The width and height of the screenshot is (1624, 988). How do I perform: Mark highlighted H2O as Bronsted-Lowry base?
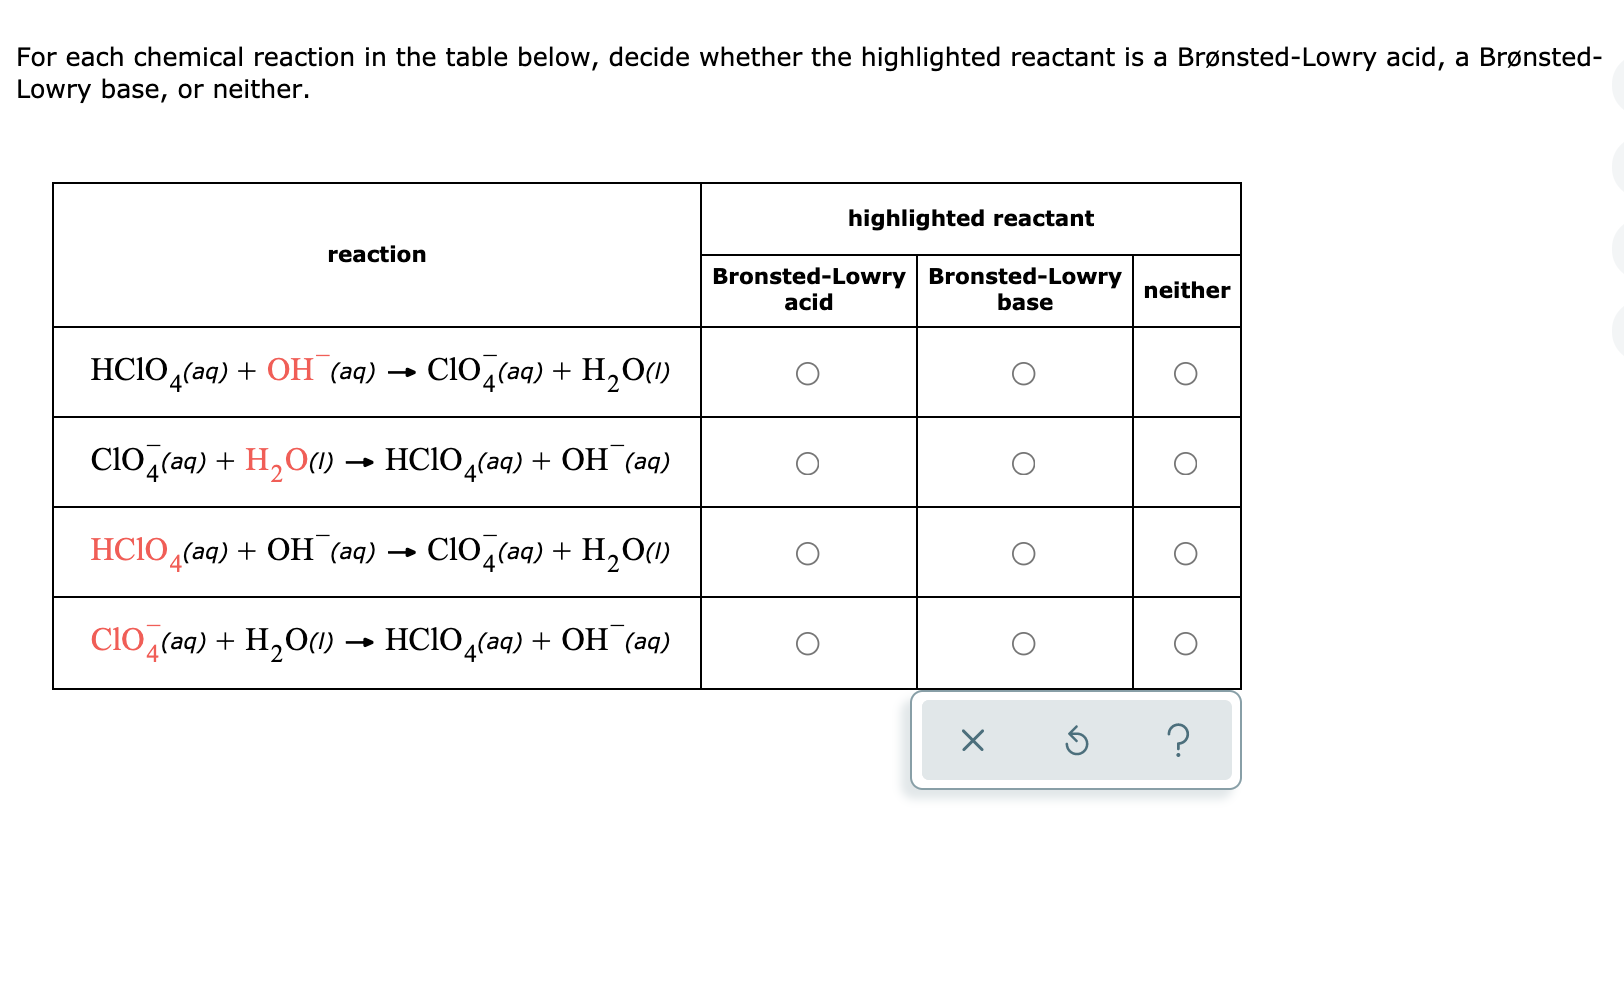(1024, 463)
